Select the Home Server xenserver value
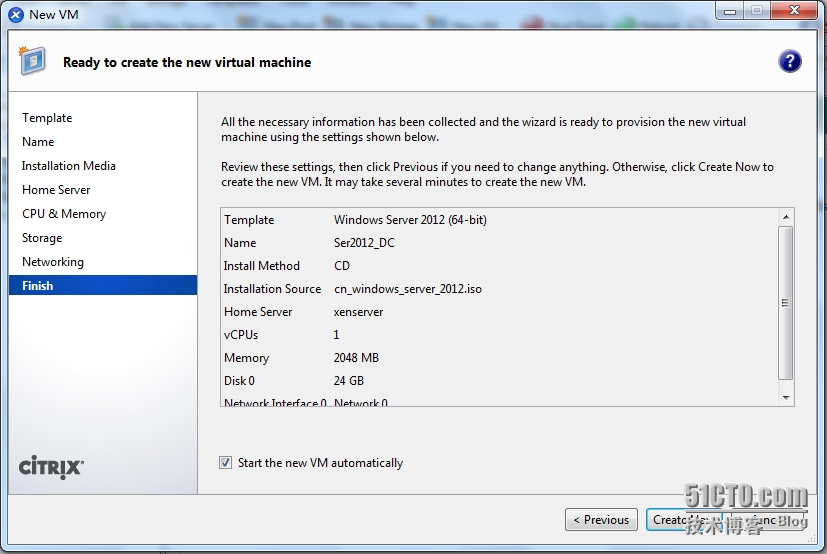The width and height of the screenshot is (827, 554). click(359, 312)
